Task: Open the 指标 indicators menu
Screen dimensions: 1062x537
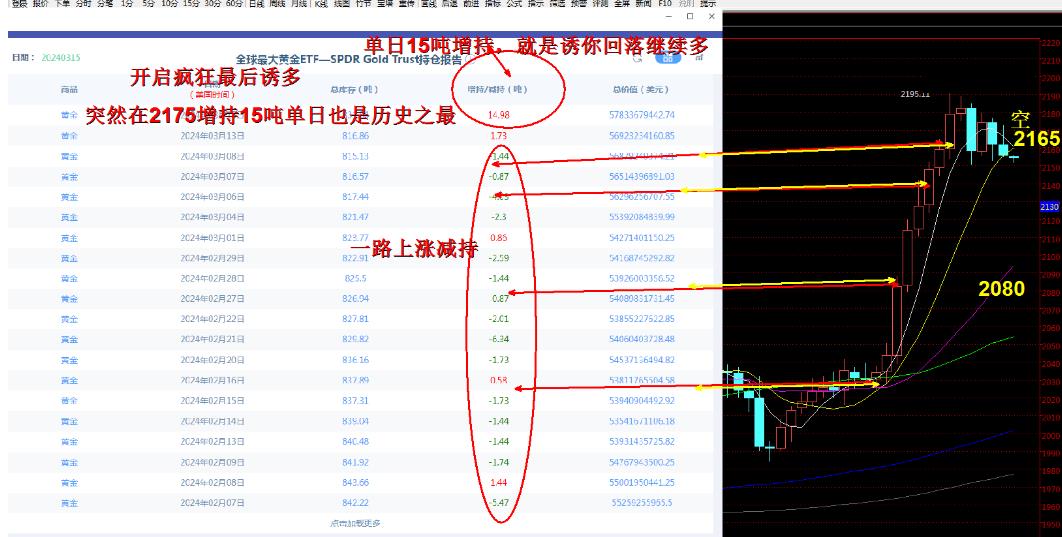Action: pyautogui.click(x=492, y=3)
